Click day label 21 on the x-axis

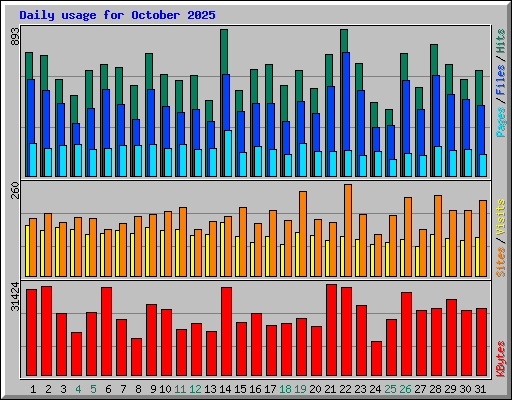pos(330,389)
